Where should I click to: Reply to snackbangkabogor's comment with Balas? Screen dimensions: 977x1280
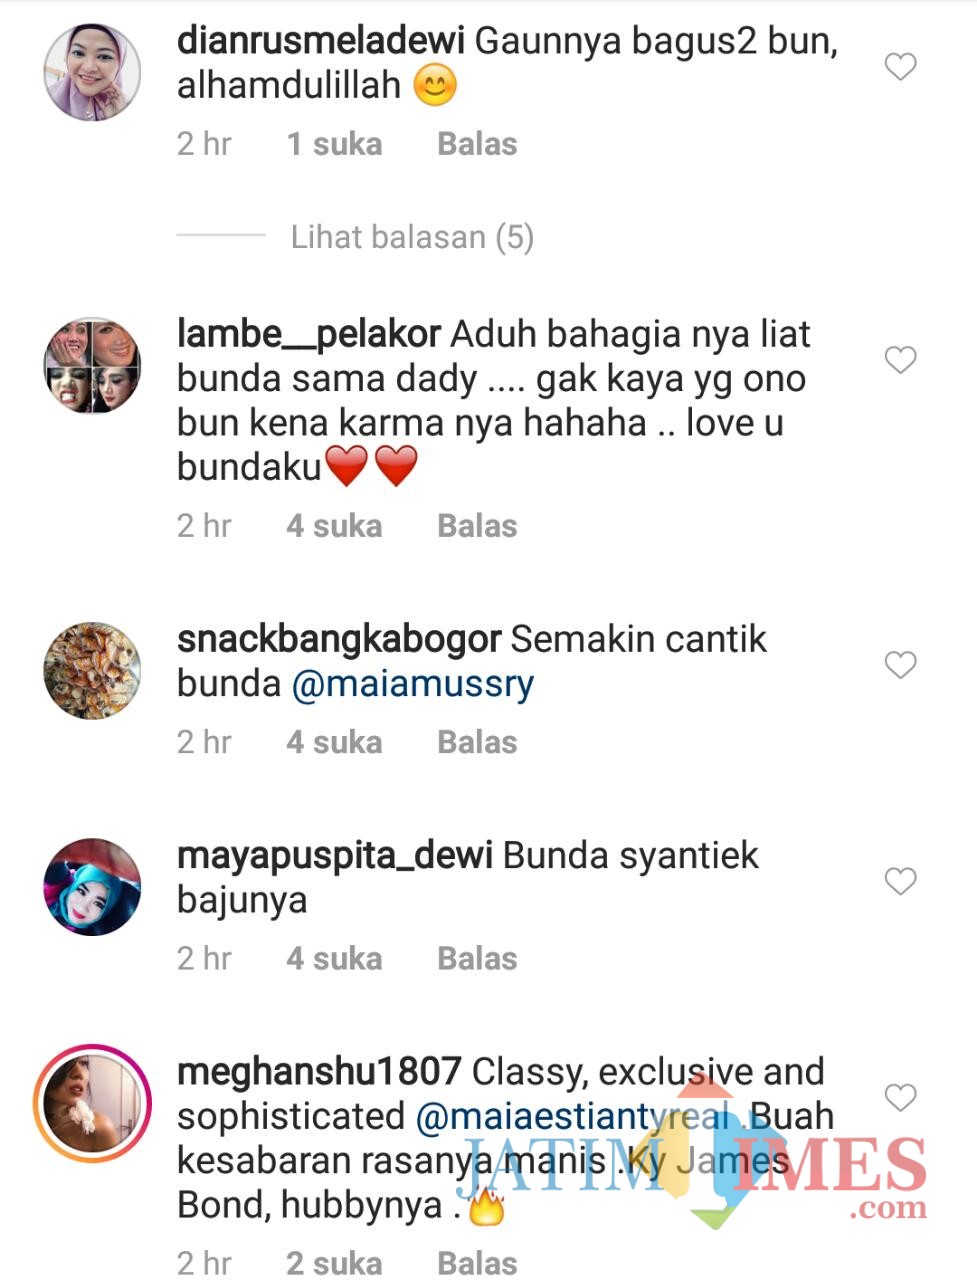477,742
